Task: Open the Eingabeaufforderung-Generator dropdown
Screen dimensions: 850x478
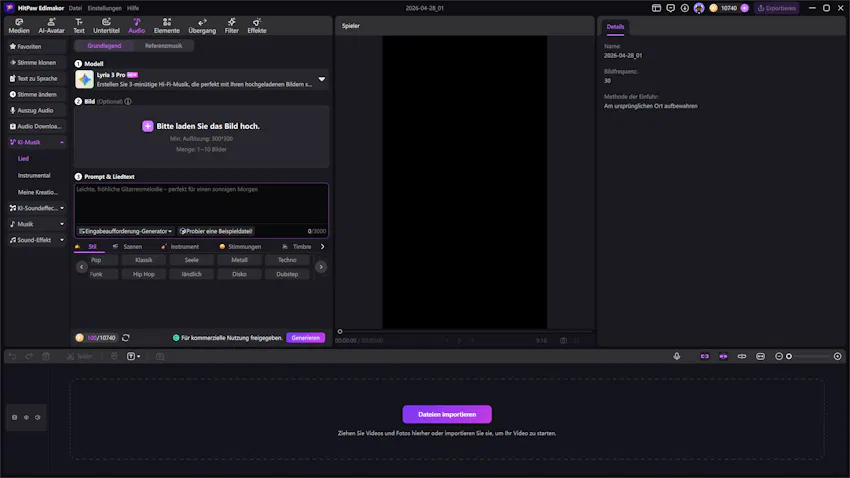Action: 126,231
